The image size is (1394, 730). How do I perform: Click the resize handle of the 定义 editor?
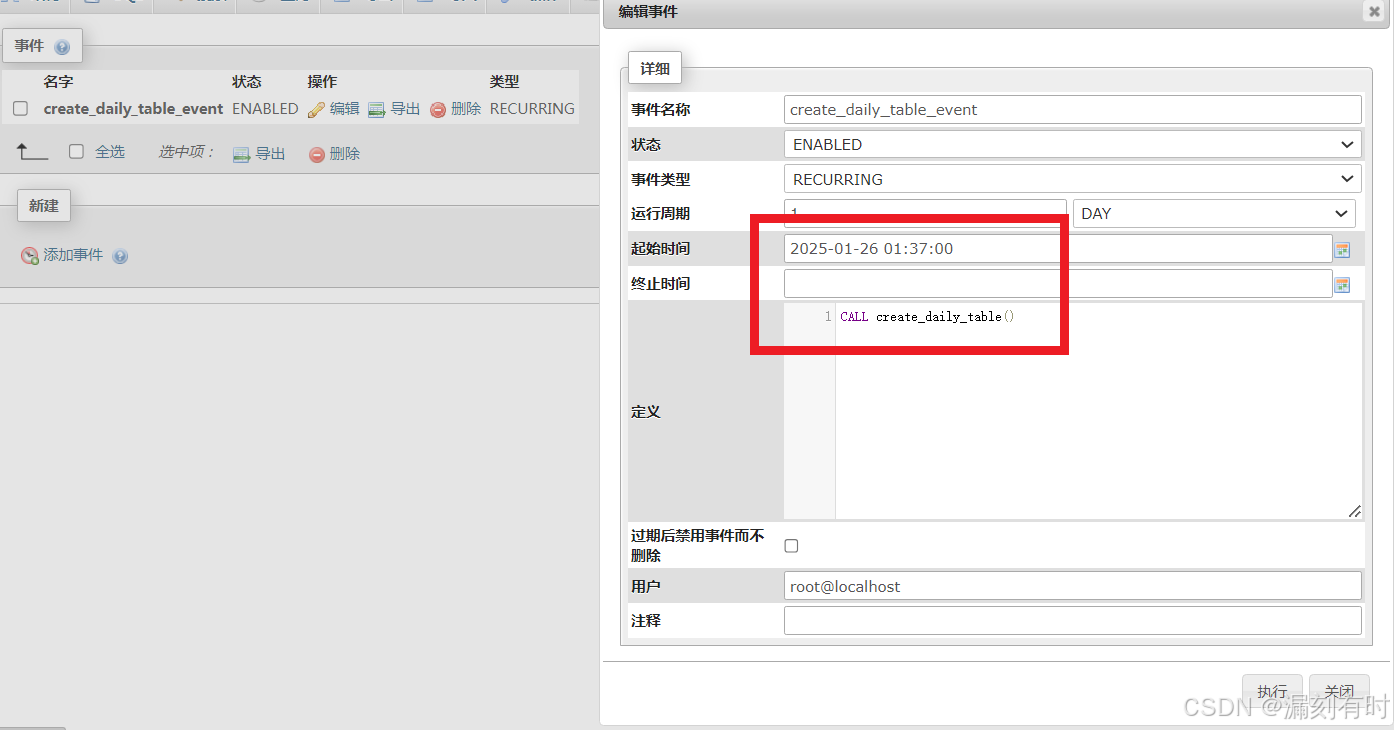pyautogui.click(x=1354, y=511)
